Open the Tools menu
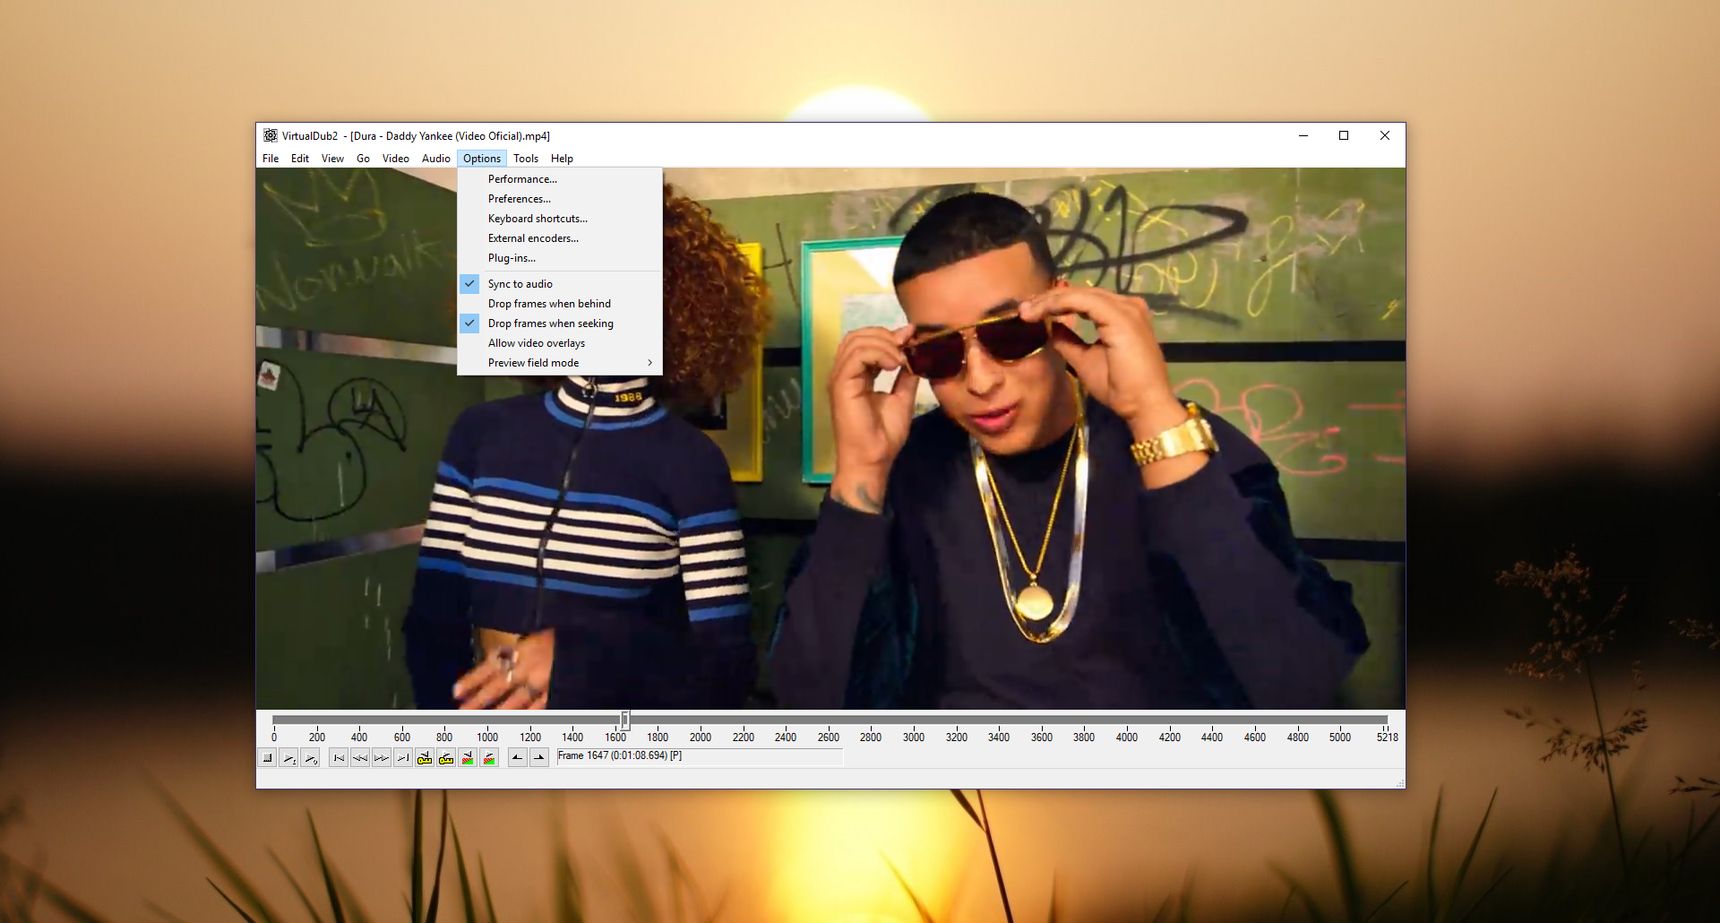Image resolution: width=1720 pixels, height=923 pixels. (x=526, y=159)
